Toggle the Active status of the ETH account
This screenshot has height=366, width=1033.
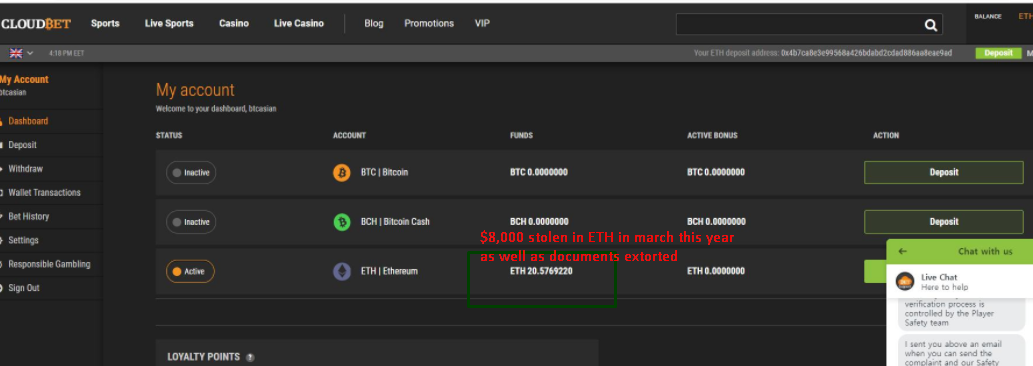(x=190, y=271)
